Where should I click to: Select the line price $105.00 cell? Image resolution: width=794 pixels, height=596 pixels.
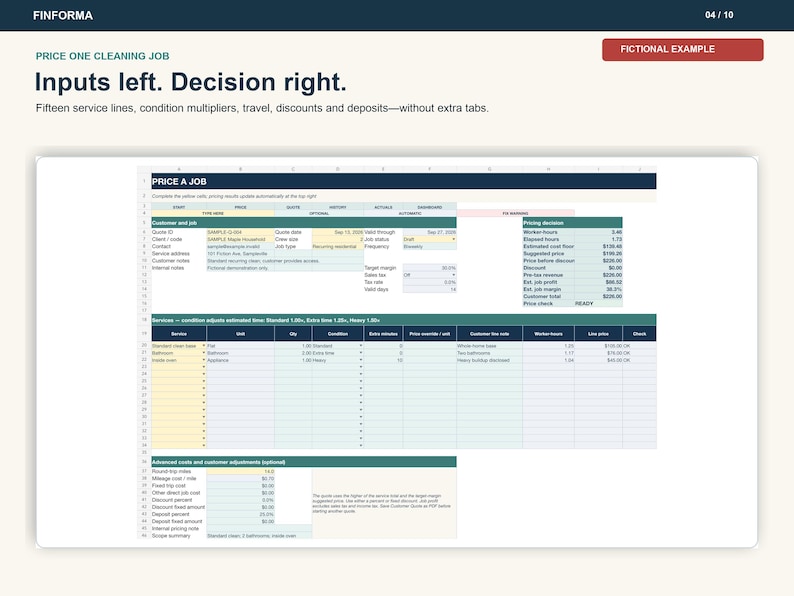599,346
